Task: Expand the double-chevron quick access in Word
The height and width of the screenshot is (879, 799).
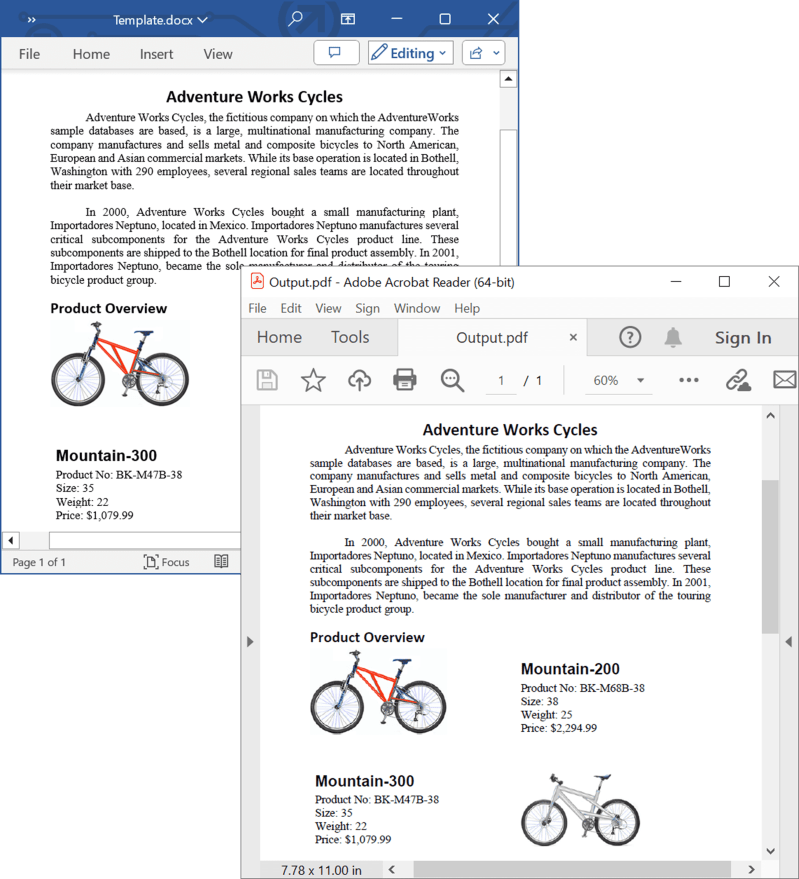Action: pos(31,20)
